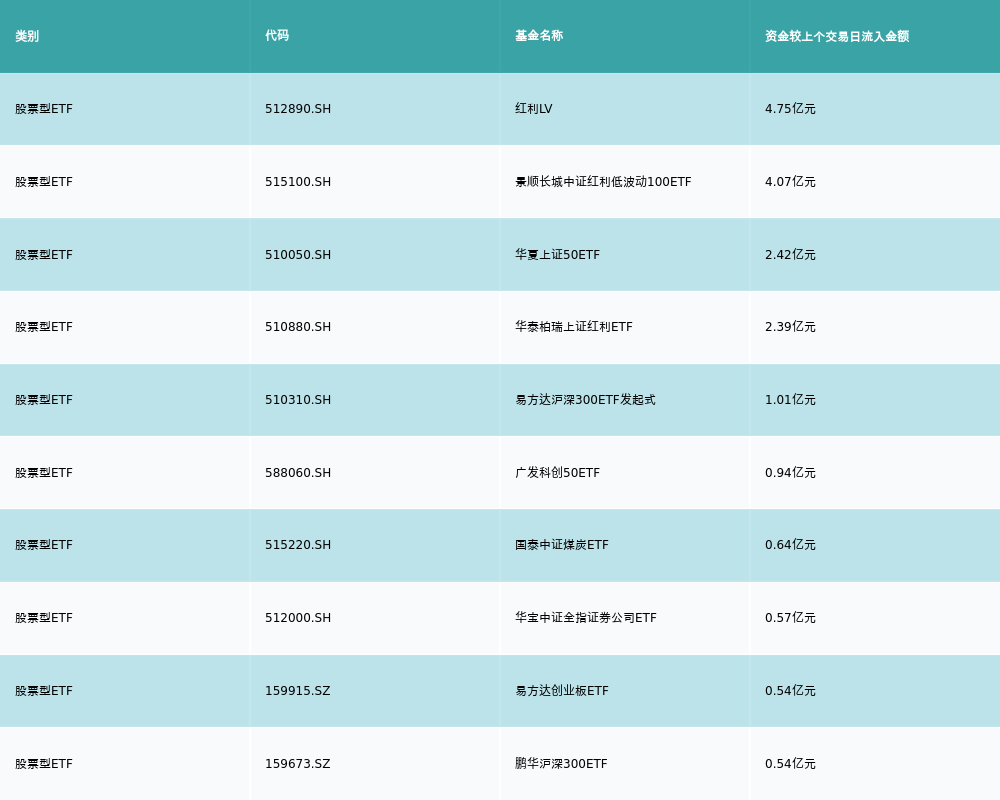Select code 588060.SH

point(298,473)
